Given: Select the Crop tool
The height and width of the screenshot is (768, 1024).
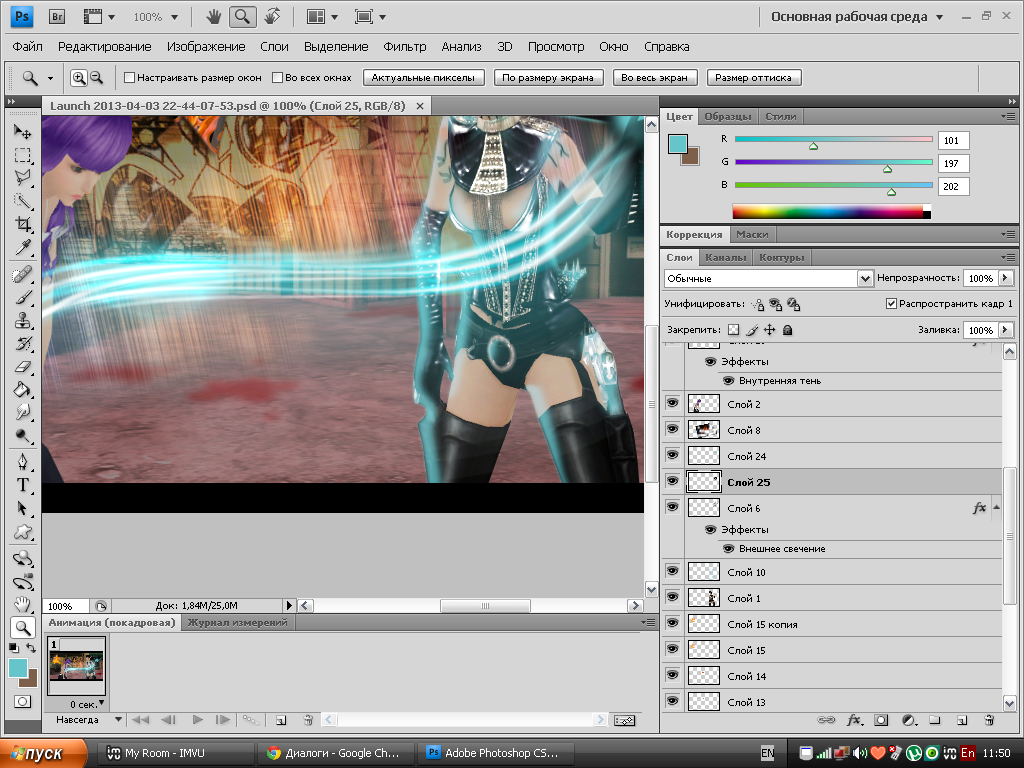Looking at the screenshot, I should click(22, 224).
